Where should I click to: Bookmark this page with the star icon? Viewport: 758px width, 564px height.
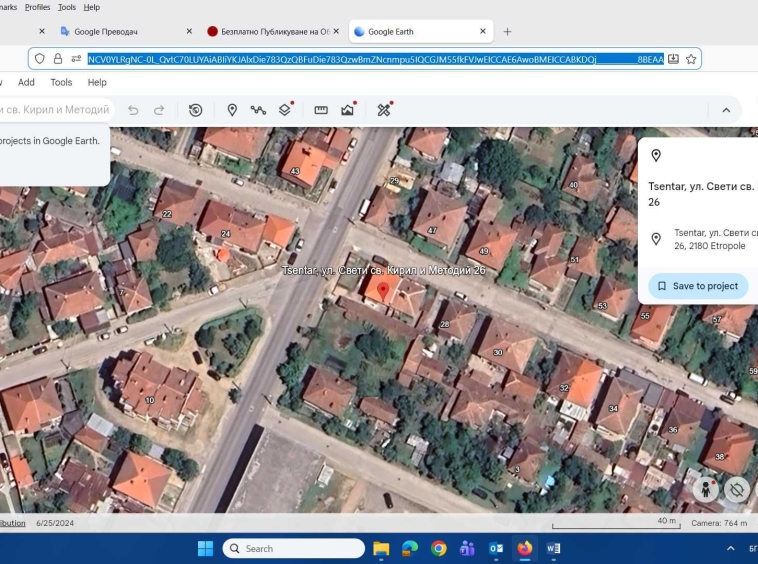pos(690,59)
